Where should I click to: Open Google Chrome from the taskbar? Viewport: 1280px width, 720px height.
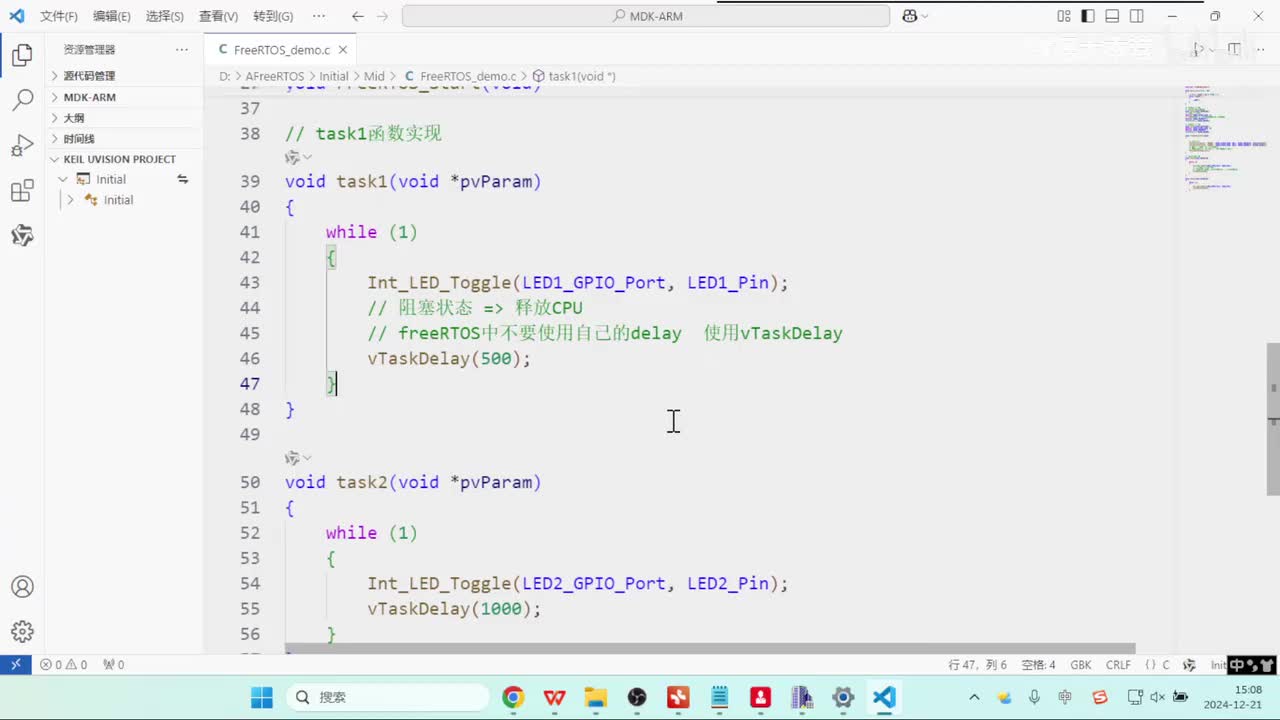(513, 697)
